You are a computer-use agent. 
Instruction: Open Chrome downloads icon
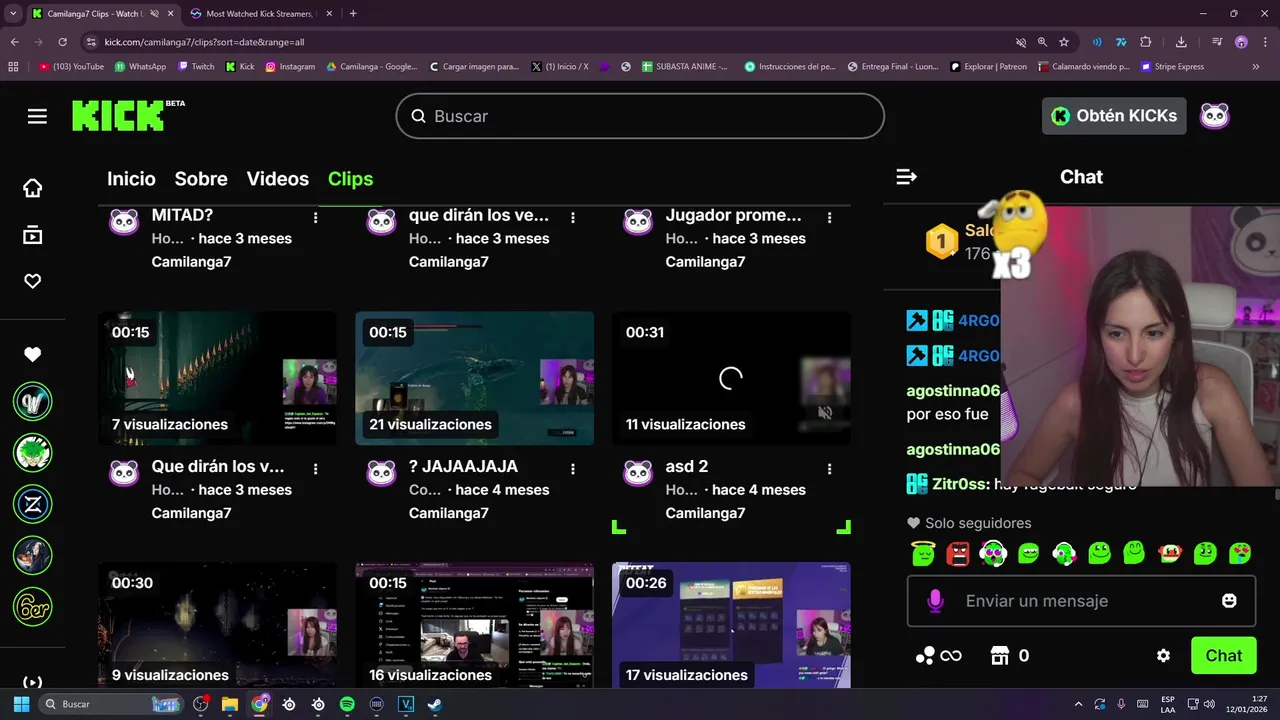1181,42
